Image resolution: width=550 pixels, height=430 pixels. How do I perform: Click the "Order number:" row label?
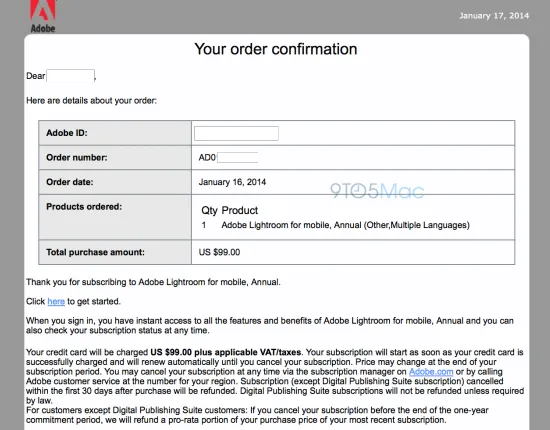pos(77,157)
